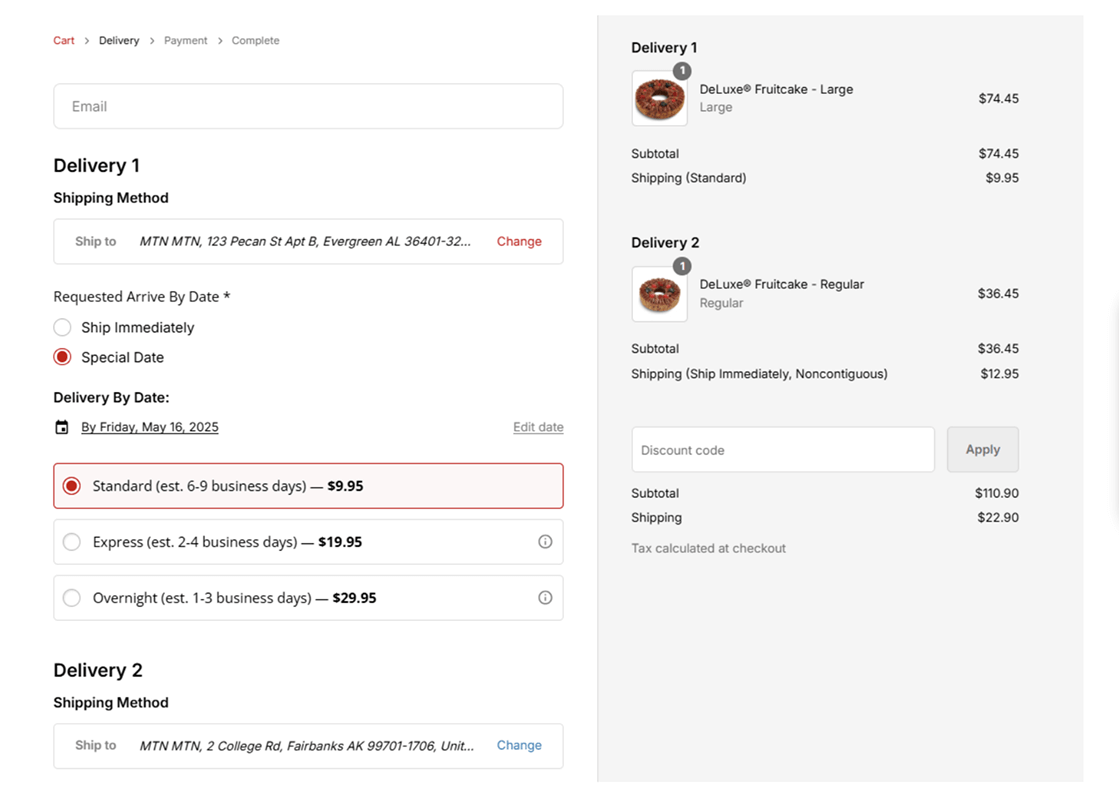1119x808 pixels.
Task: Click Tax calculated at checkout note
Action: pyautogui.click(x=708, y=548)
